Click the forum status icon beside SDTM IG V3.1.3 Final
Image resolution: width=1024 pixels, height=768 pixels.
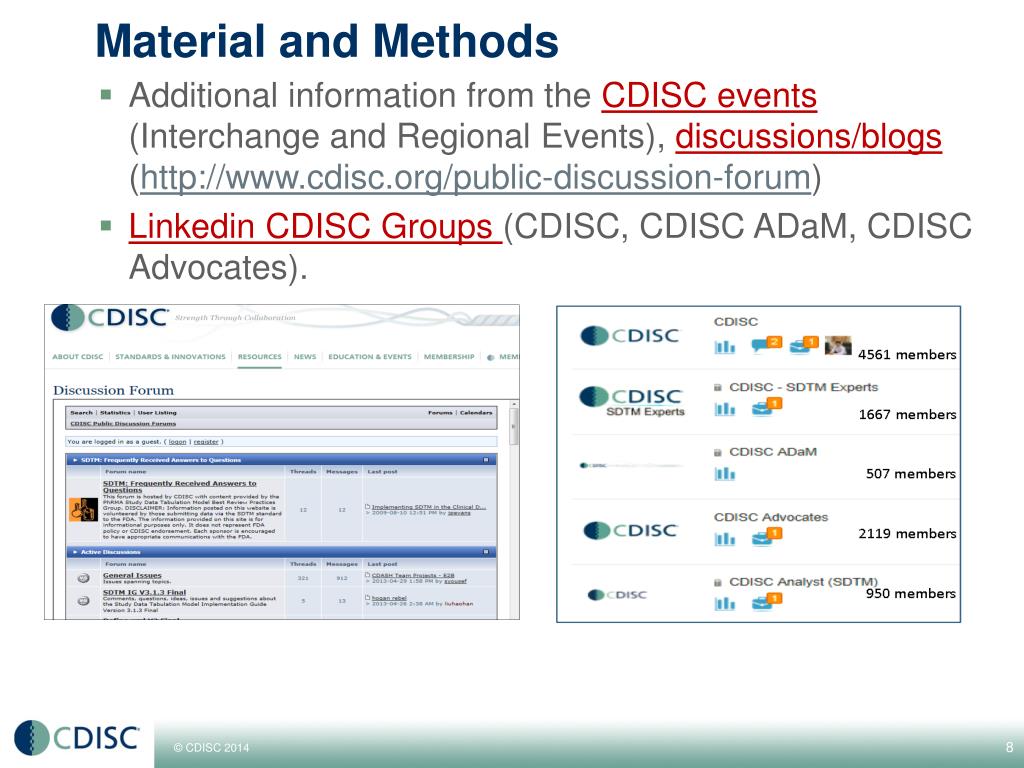click(x=83, y=601)
